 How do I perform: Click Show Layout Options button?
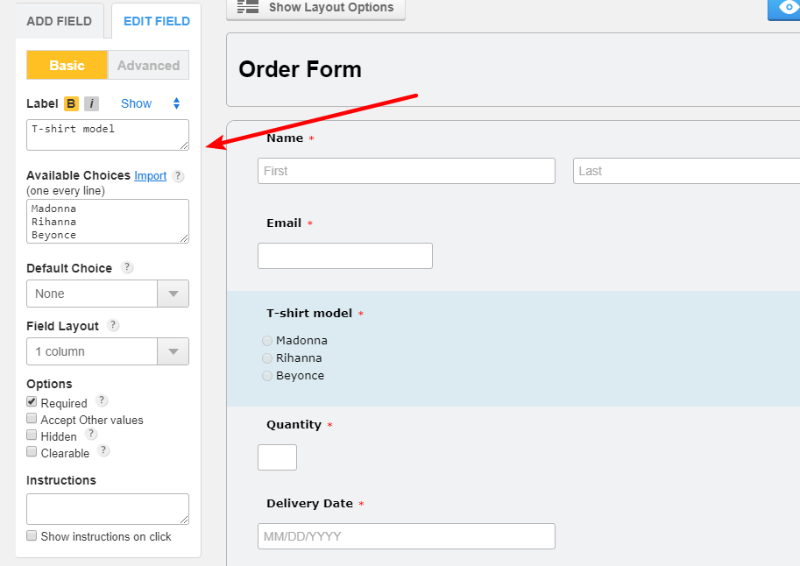pyautogui.click(x=316, y=8)
